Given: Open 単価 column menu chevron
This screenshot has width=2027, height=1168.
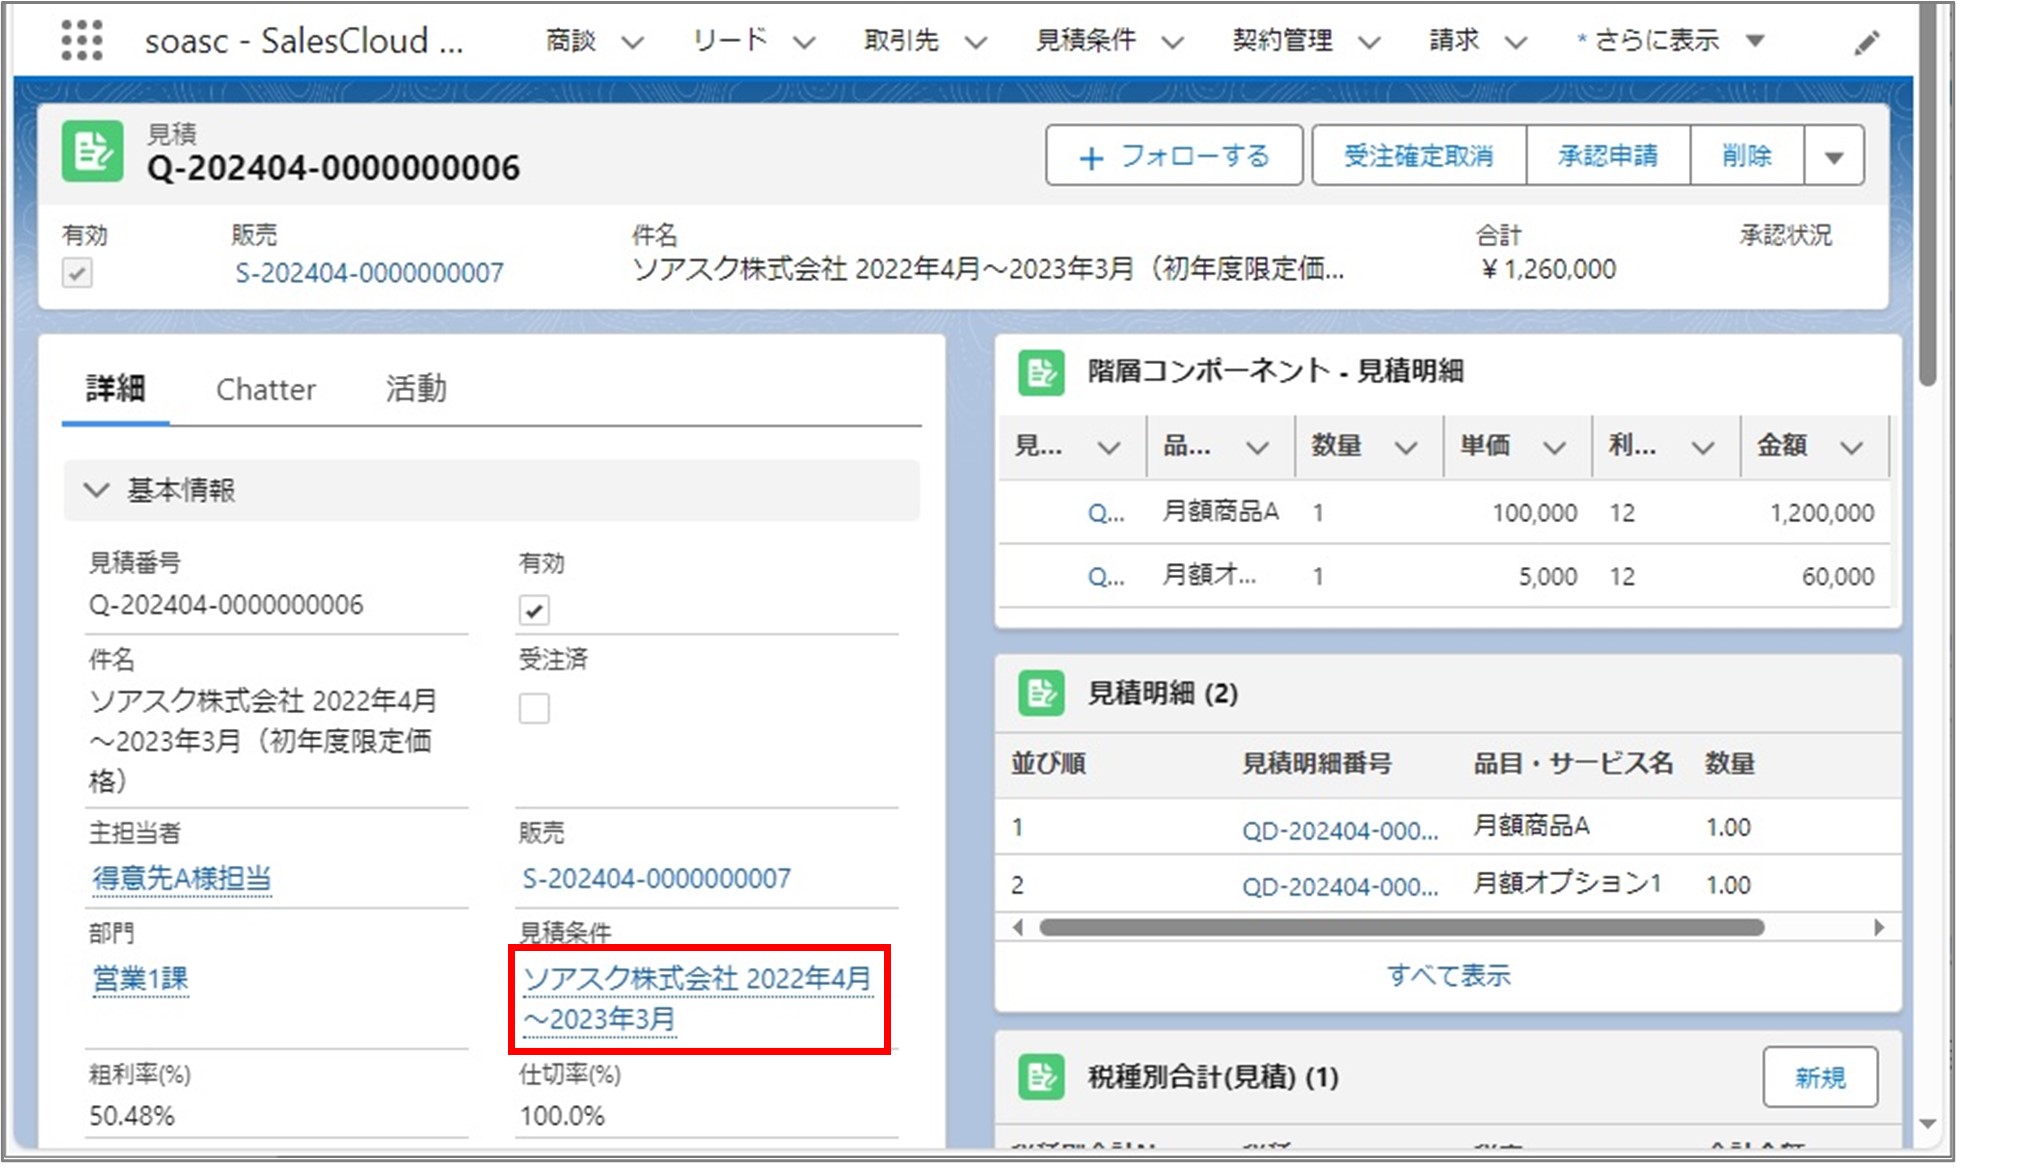Looking at the screenshot, I should click(1554, 447).
